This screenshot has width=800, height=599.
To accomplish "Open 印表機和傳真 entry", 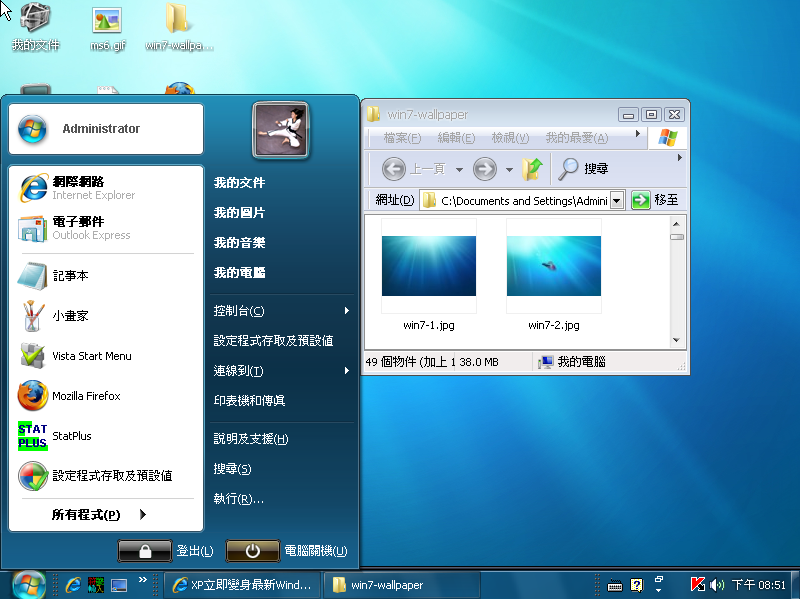I will tap(249, 401).
